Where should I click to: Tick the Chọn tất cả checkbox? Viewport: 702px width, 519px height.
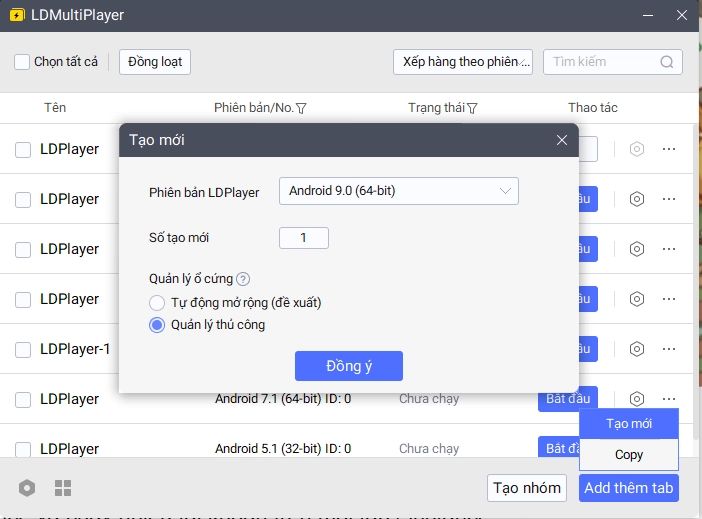point(22,62)
